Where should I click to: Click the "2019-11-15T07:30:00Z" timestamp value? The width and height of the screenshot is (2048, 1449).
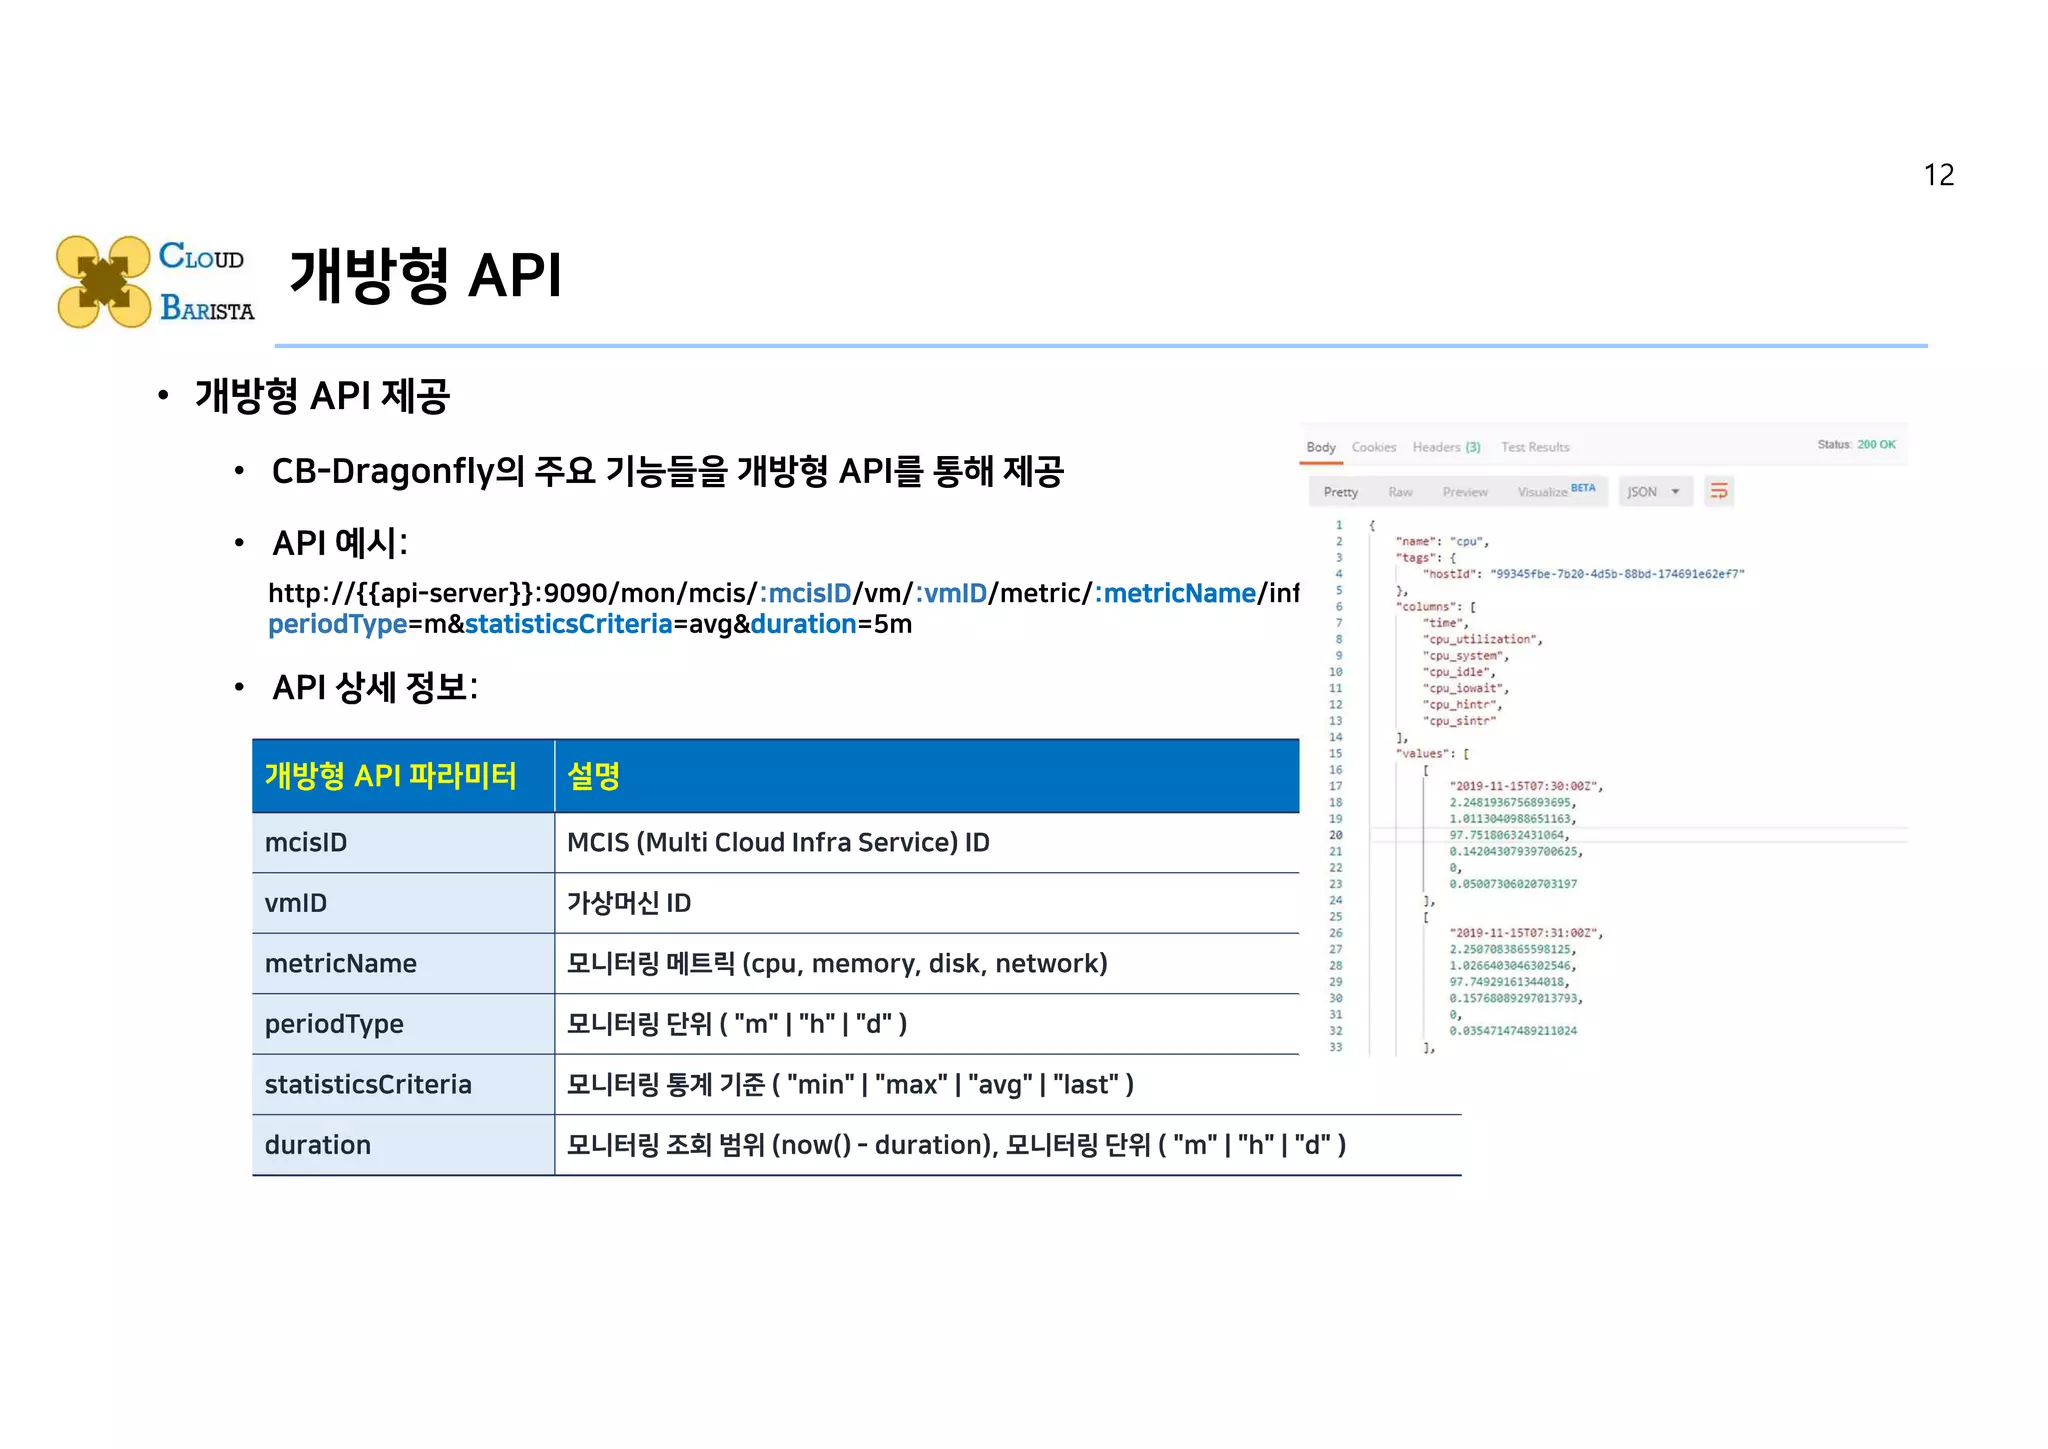[x=1526, y=786]
